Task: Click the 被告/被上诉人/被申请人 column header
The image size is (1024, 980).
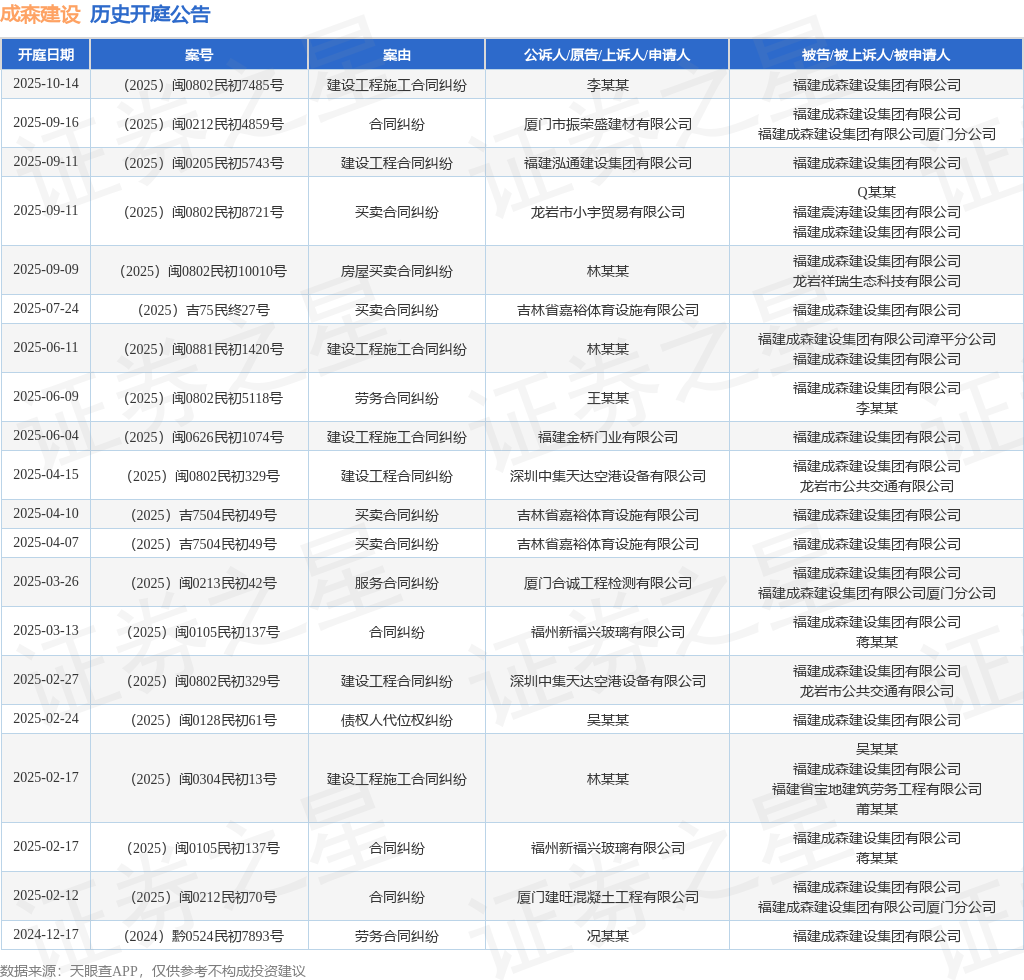Action: point(876,55)
